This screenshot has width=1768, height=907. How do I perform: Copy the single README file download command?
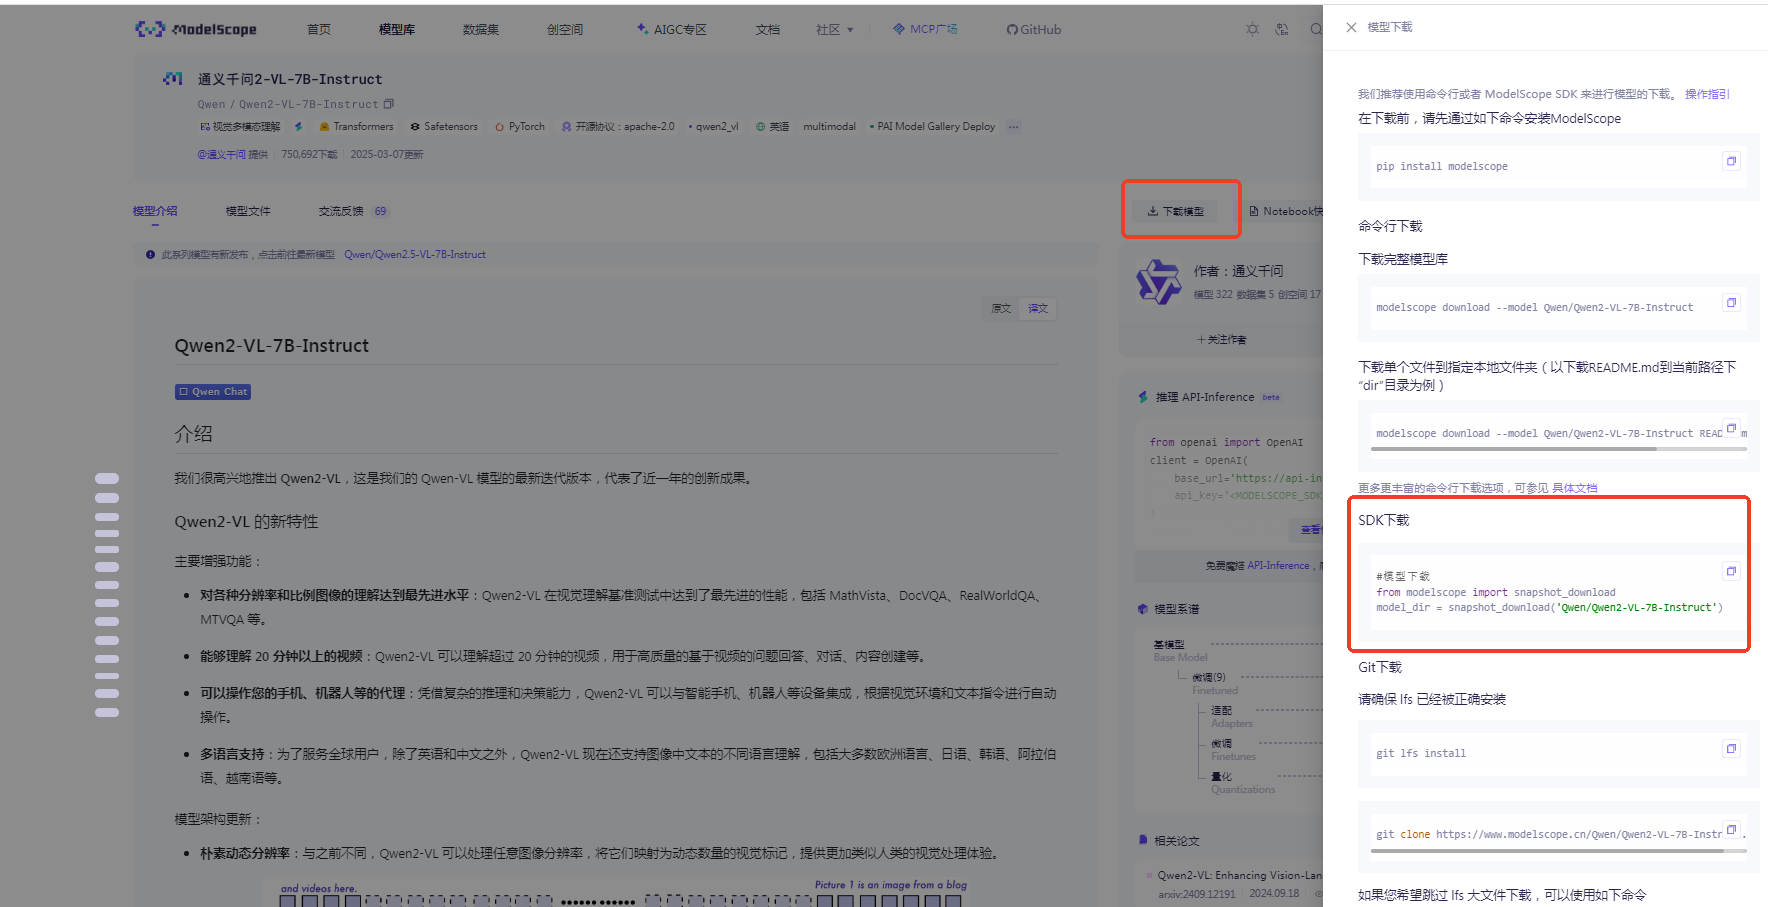pos(1731,428)
